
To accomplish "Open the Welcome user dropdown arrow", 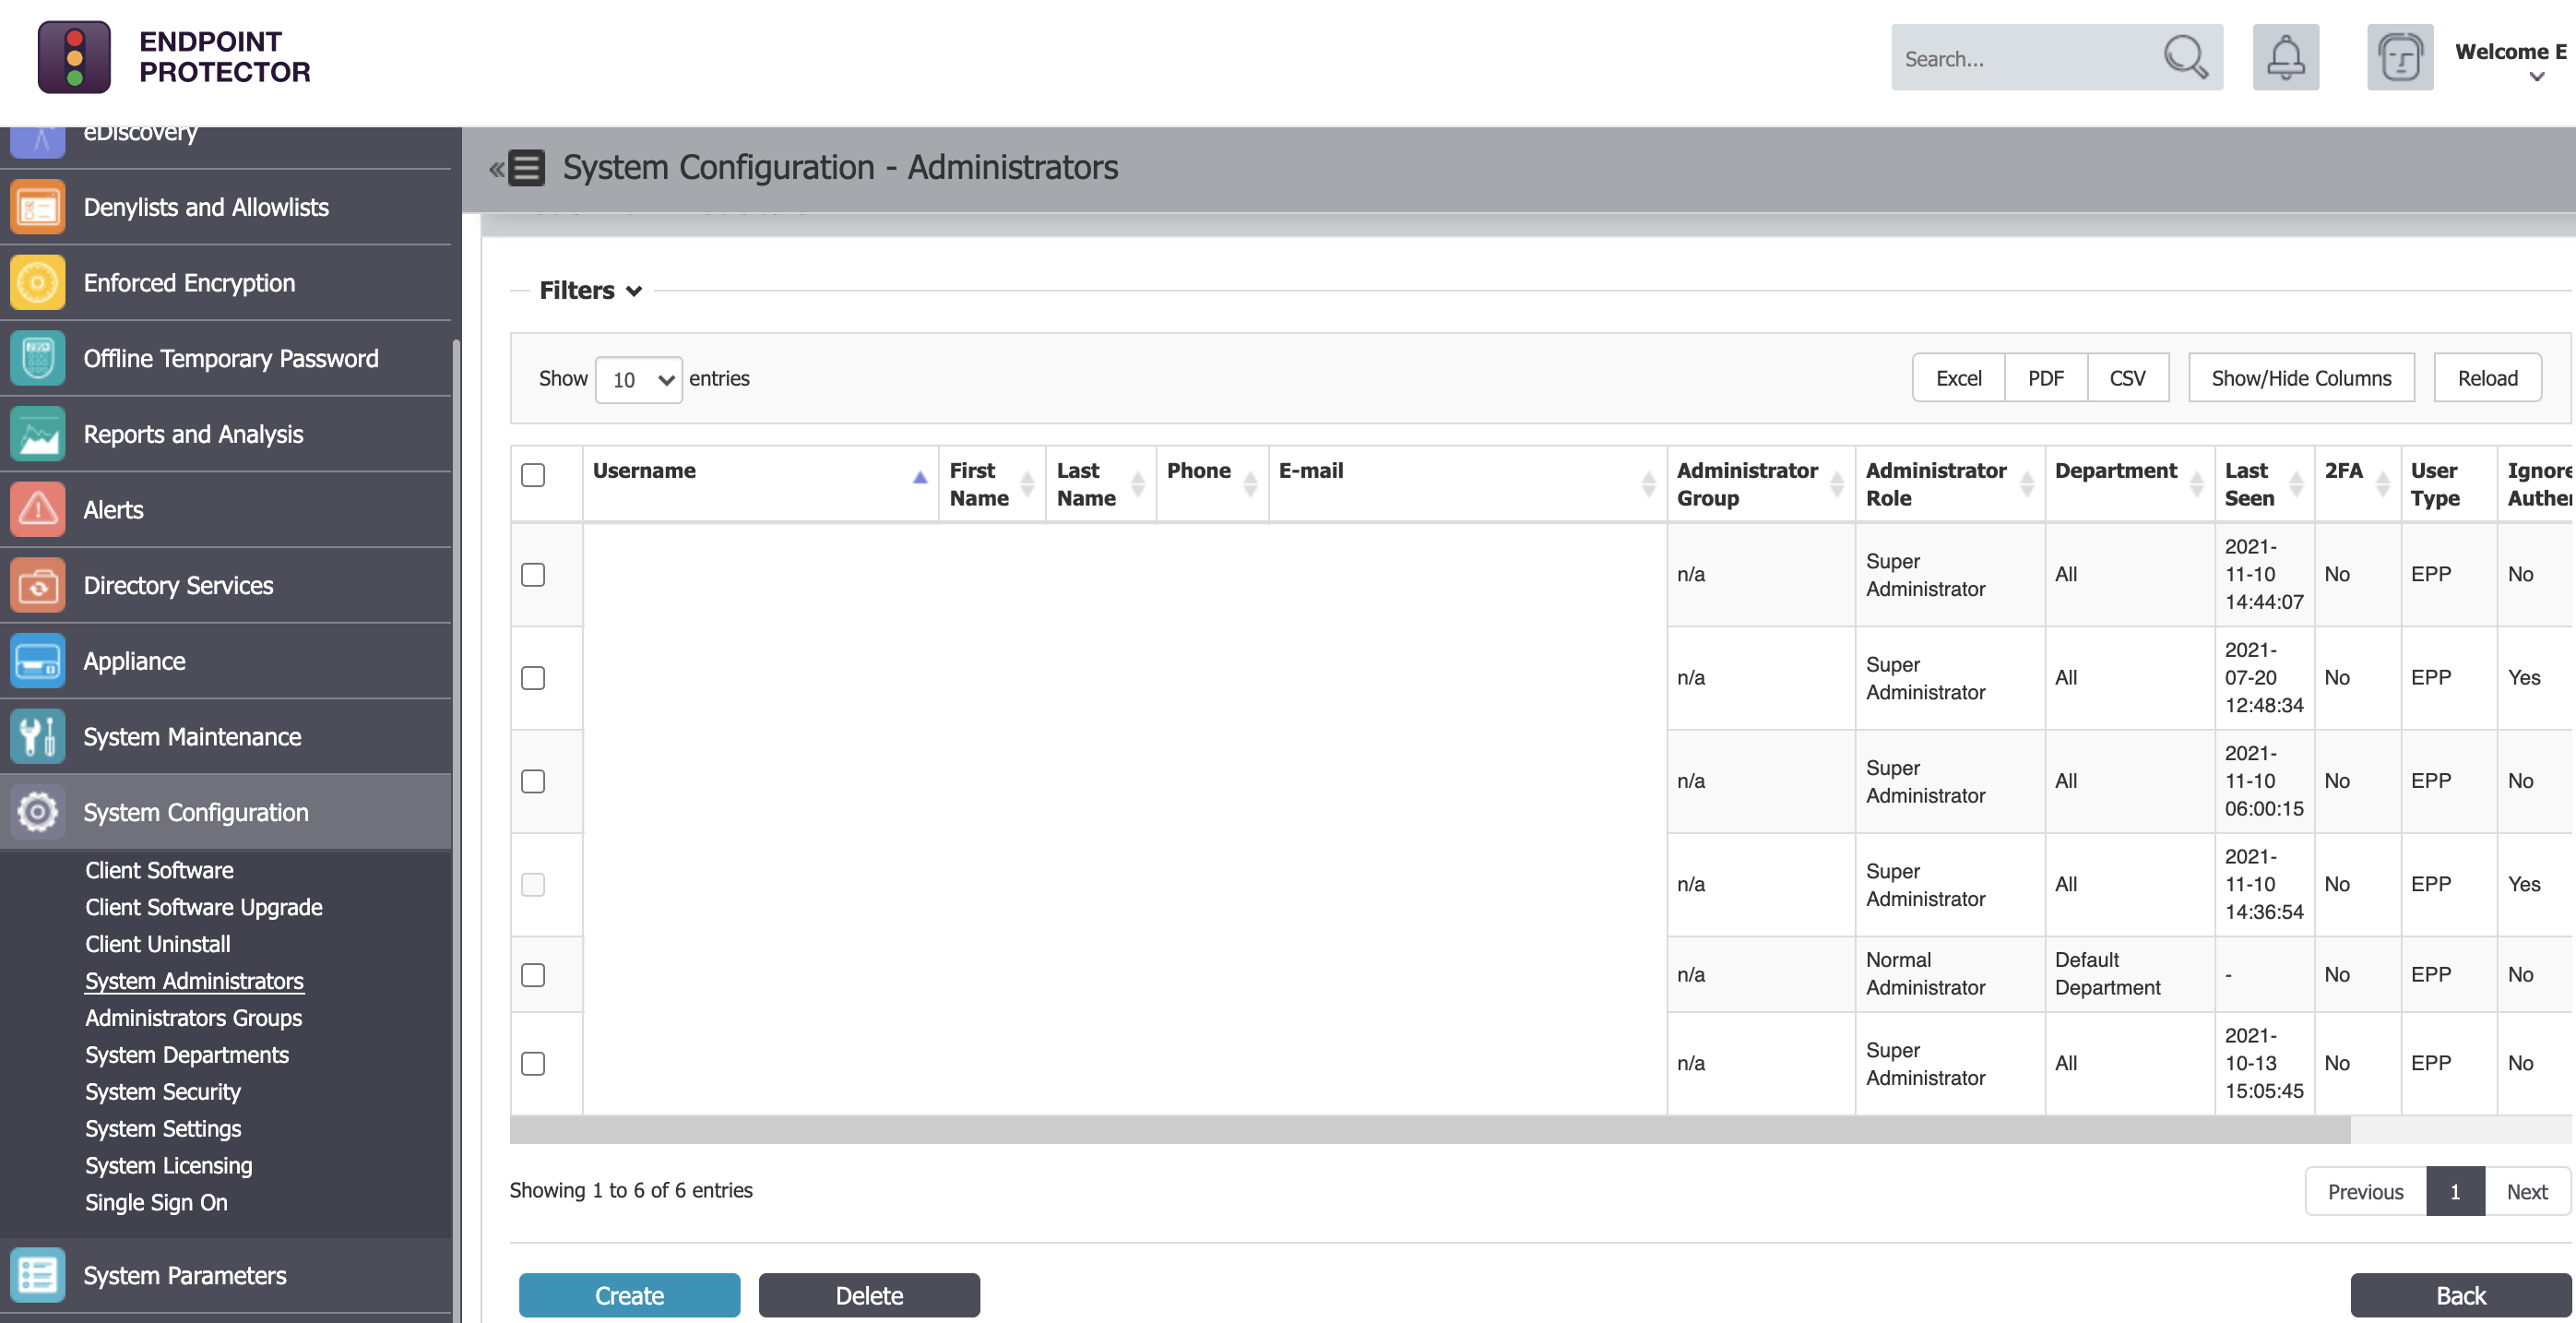I will [2537, 77].
